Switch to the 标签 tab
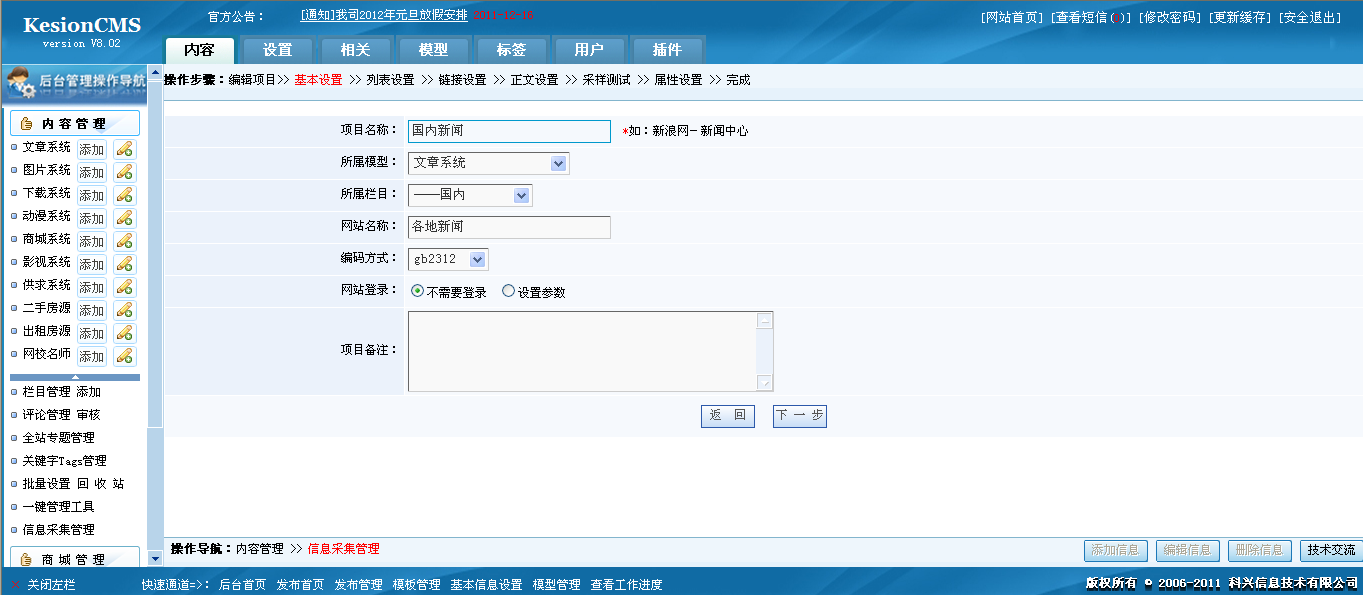Image resolution: width=1363 pixels, height=595 pixels. [511, 50]
